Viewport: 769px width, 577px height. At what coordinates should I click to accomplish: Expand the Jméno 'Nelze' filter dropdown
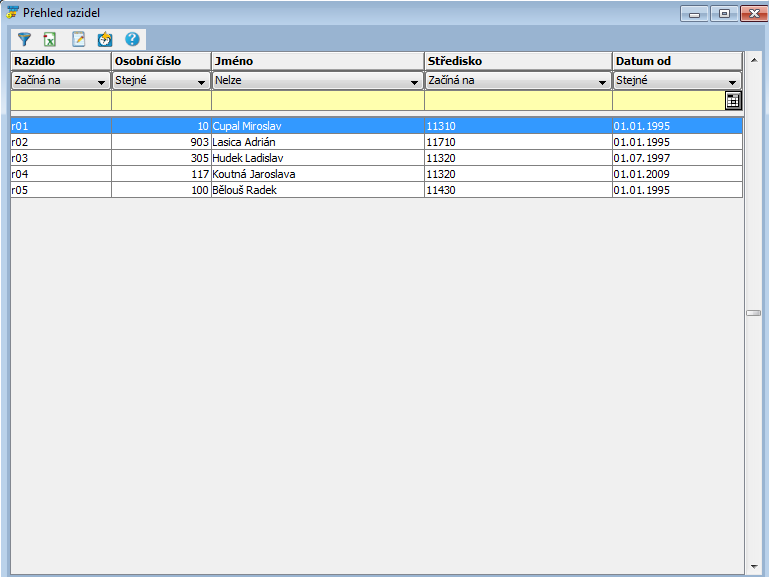point(414,82)
